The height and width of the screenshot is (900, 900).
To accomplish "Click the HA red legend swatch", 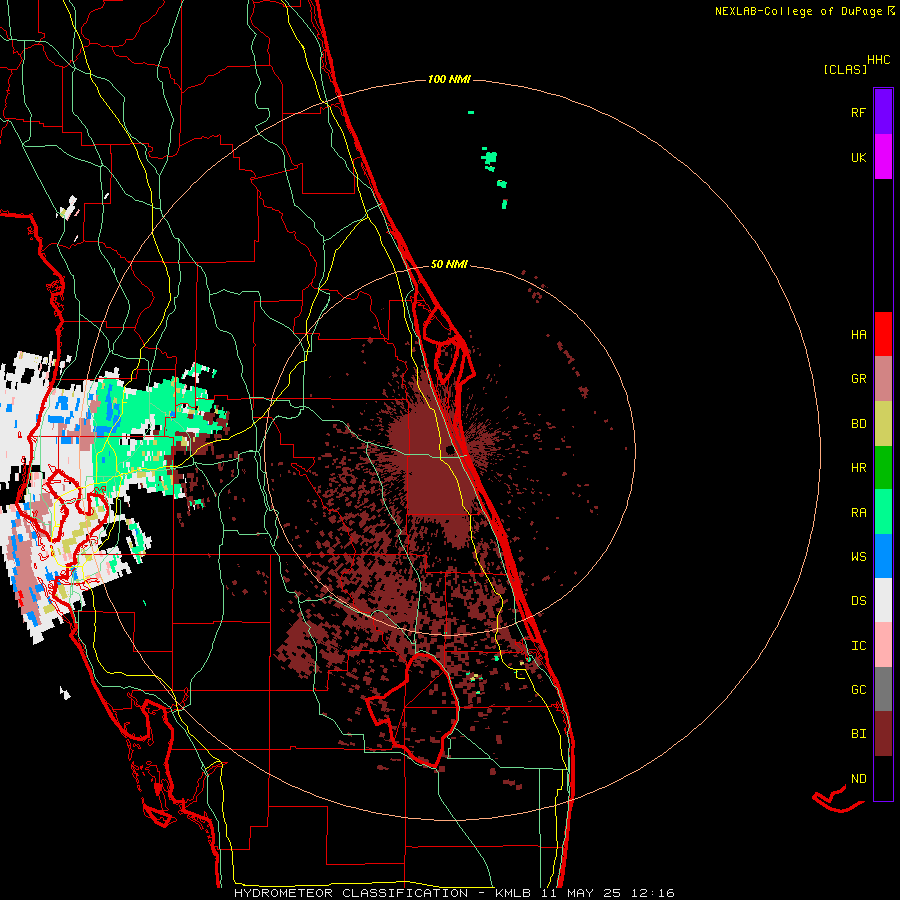I will [x=883, y=334].
